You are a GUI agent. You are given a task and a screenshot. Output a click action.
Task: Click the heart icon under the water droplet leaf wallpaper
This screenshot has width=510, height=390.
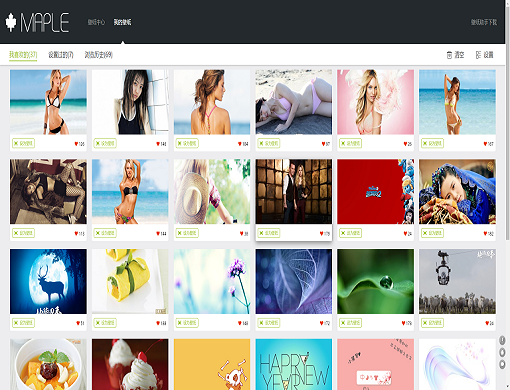pyautogui.click(x=403, y=323)
